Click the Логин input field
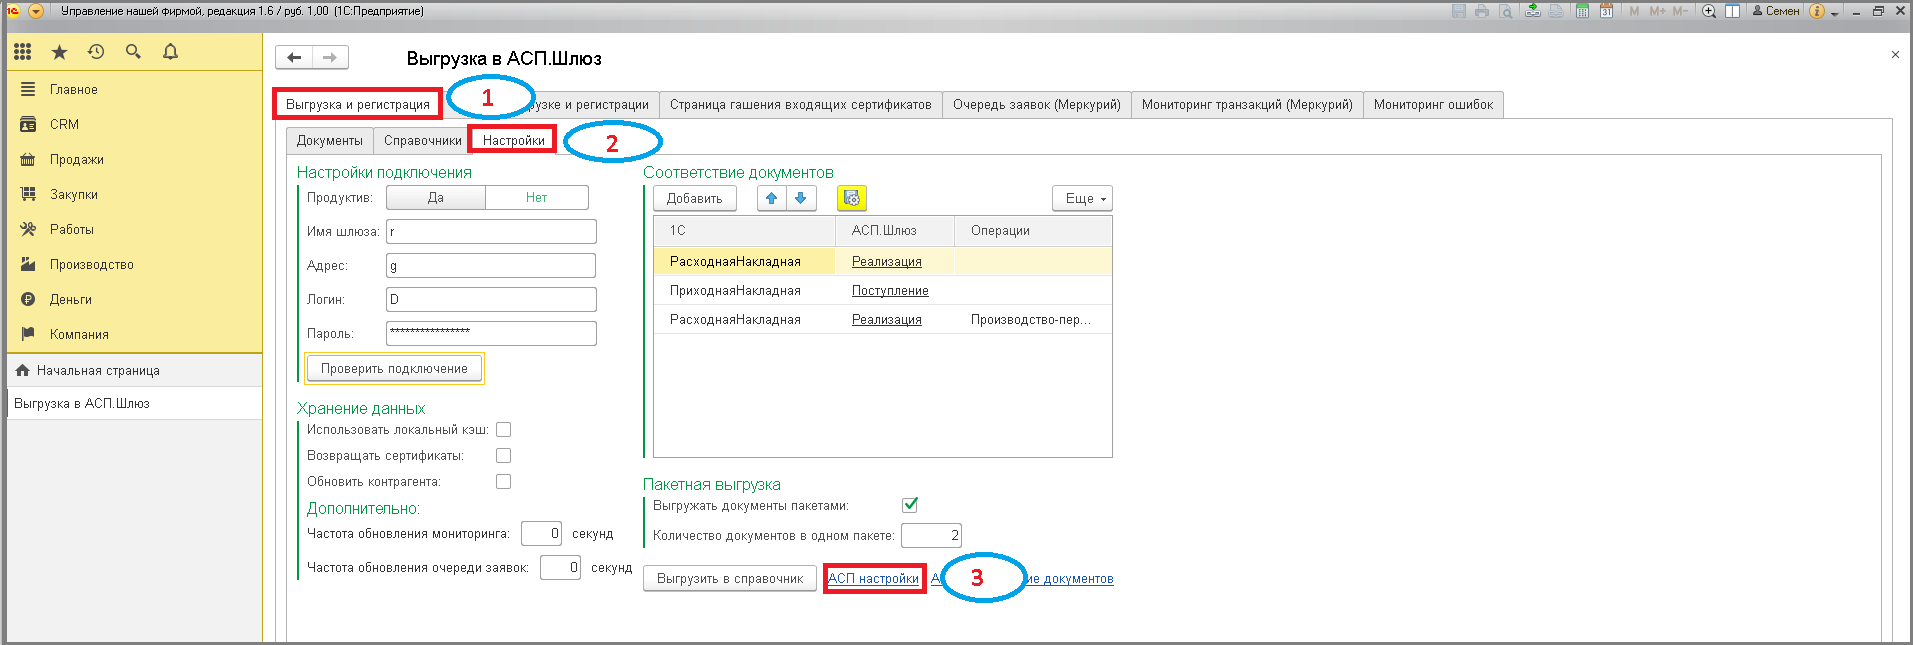The width and height of the screenshot is (1913, 645). tap(491, 299)
